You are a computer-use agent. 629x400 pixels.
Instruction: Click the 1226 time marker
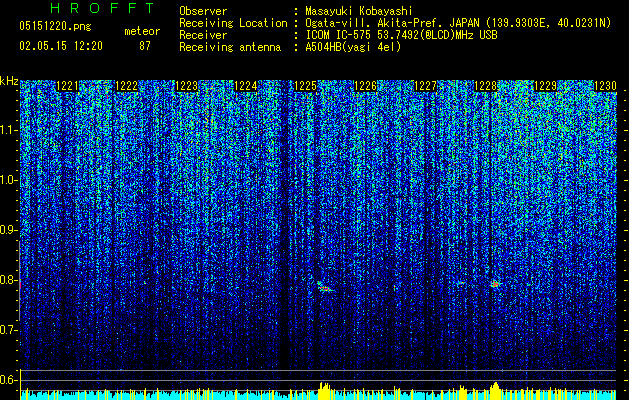366,86
